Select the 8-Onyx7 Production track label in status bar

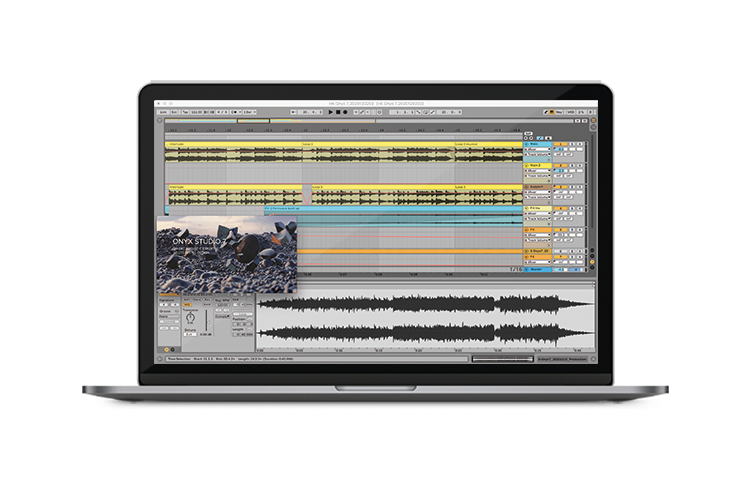pyautogui.click(x=562, y=359)
